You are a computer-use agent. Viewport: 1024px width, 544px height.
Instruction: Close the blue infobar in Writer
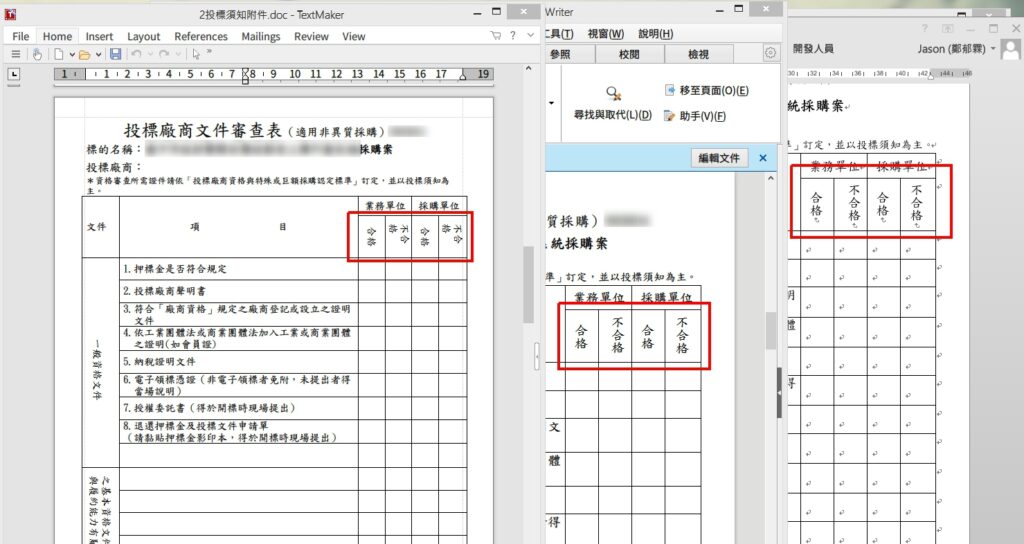click(763, 158)
